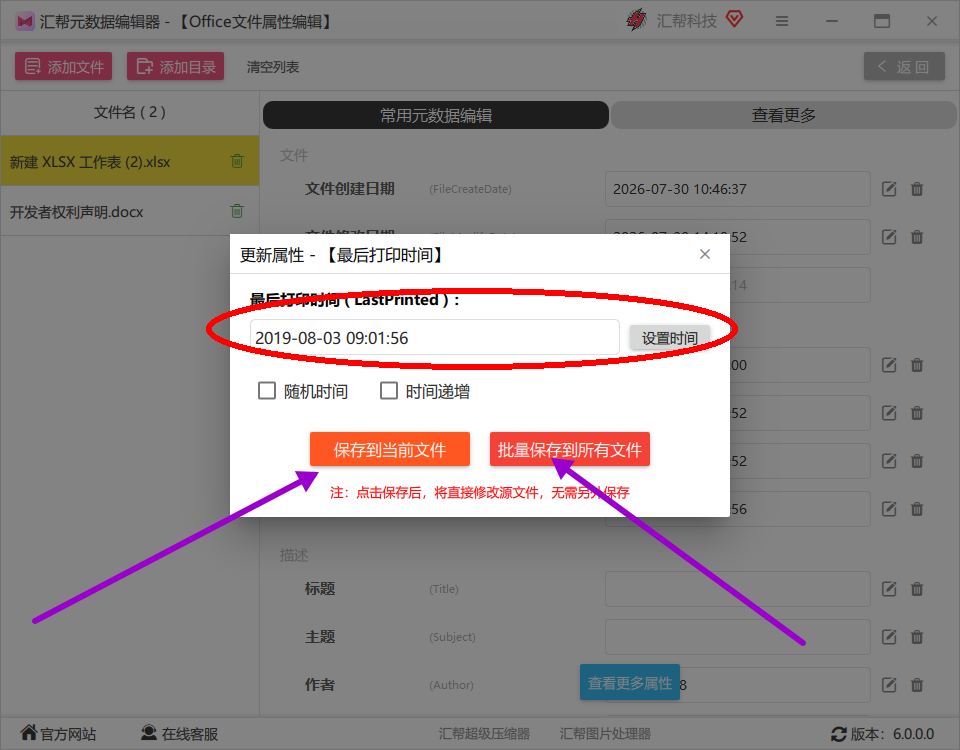Click the 设置时间 button
This screenshot has height=750, width=960.
(670, 338)
